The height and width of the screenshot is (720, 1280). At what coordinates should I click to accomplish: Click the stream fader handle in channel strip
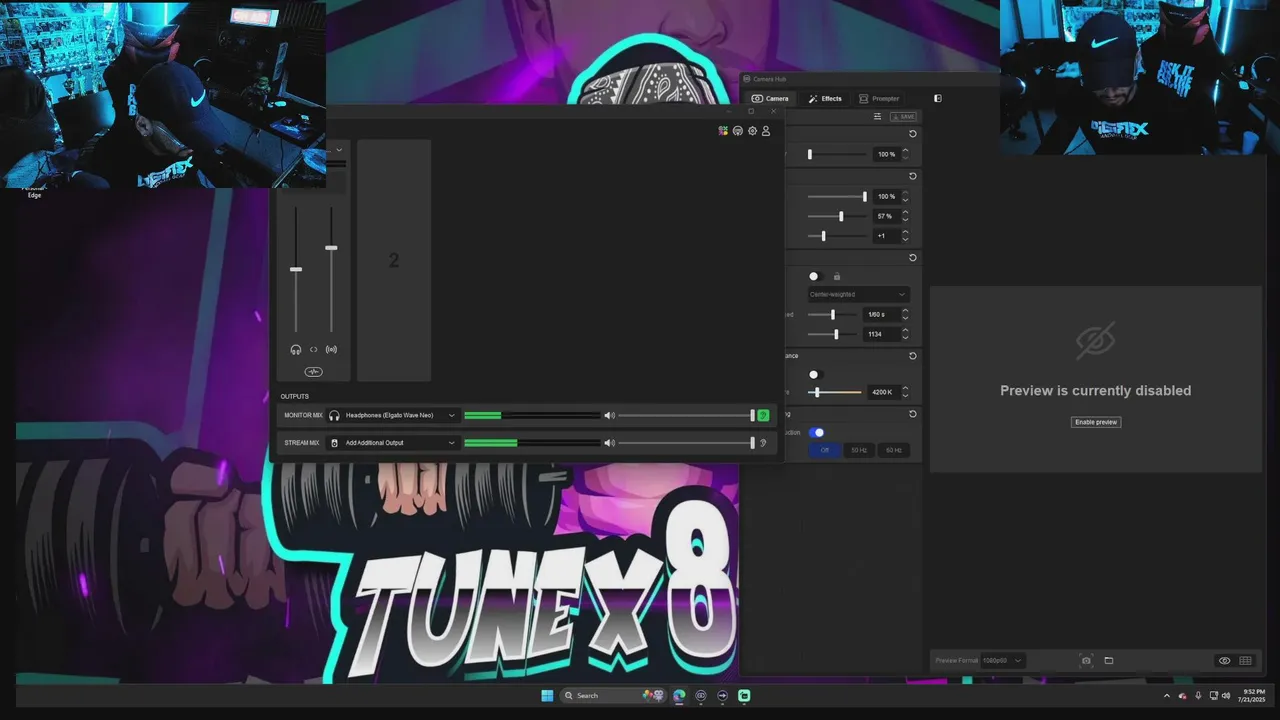tap(331, 247)
